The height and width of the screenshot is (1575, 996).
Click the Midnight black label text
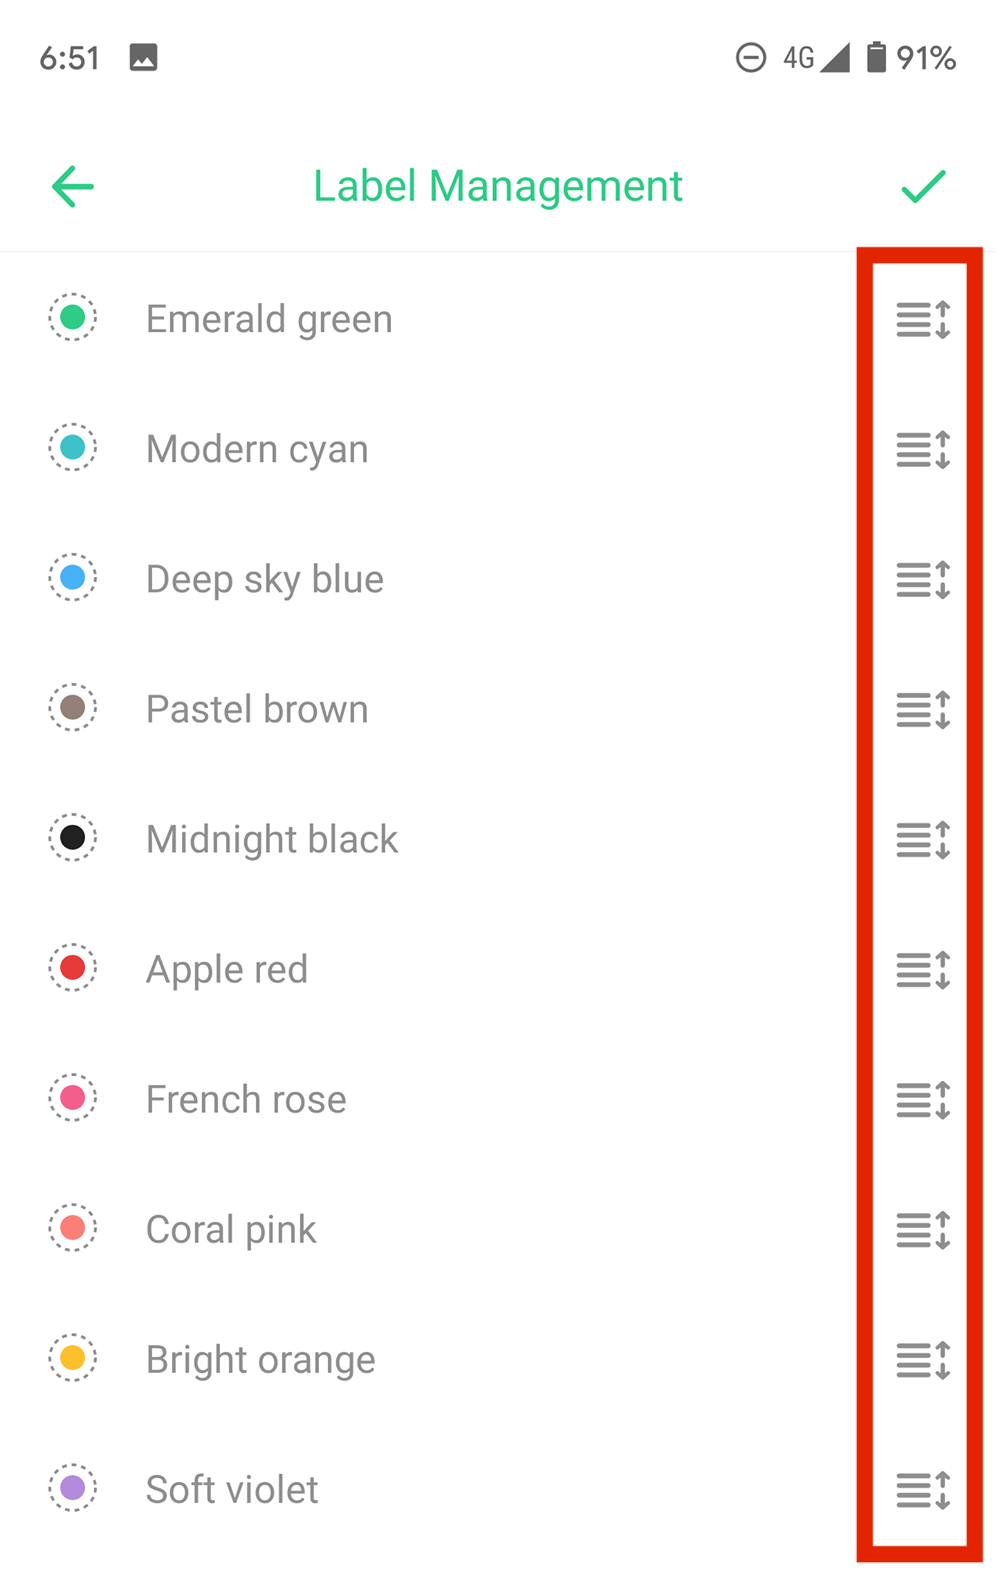(272, 838)
